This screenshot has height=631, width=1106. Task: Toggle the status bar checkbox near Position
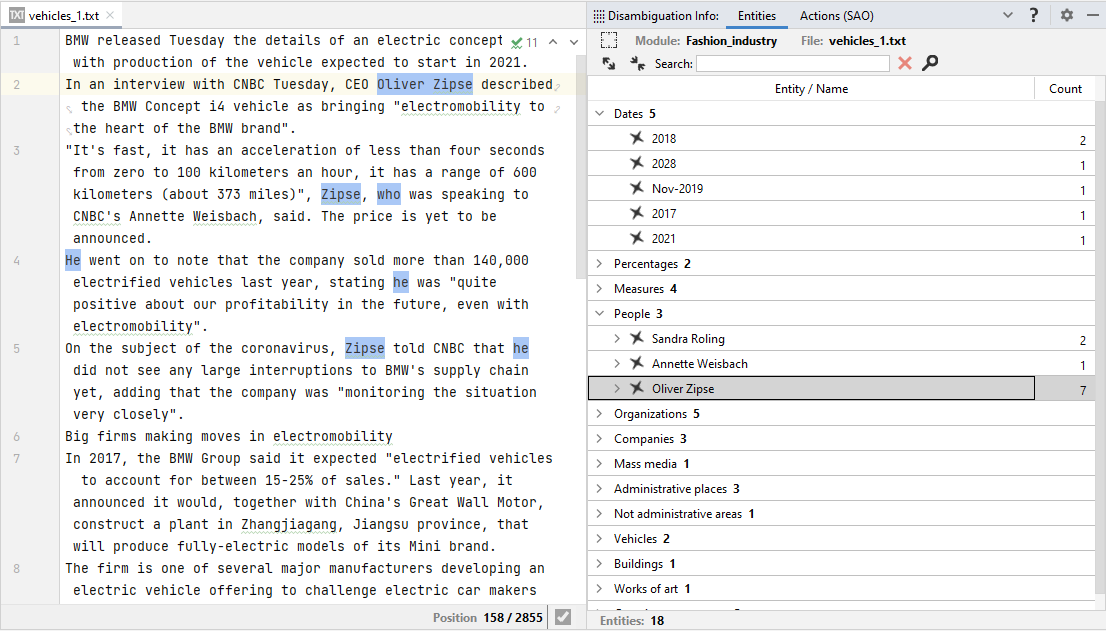pos(563,617)
